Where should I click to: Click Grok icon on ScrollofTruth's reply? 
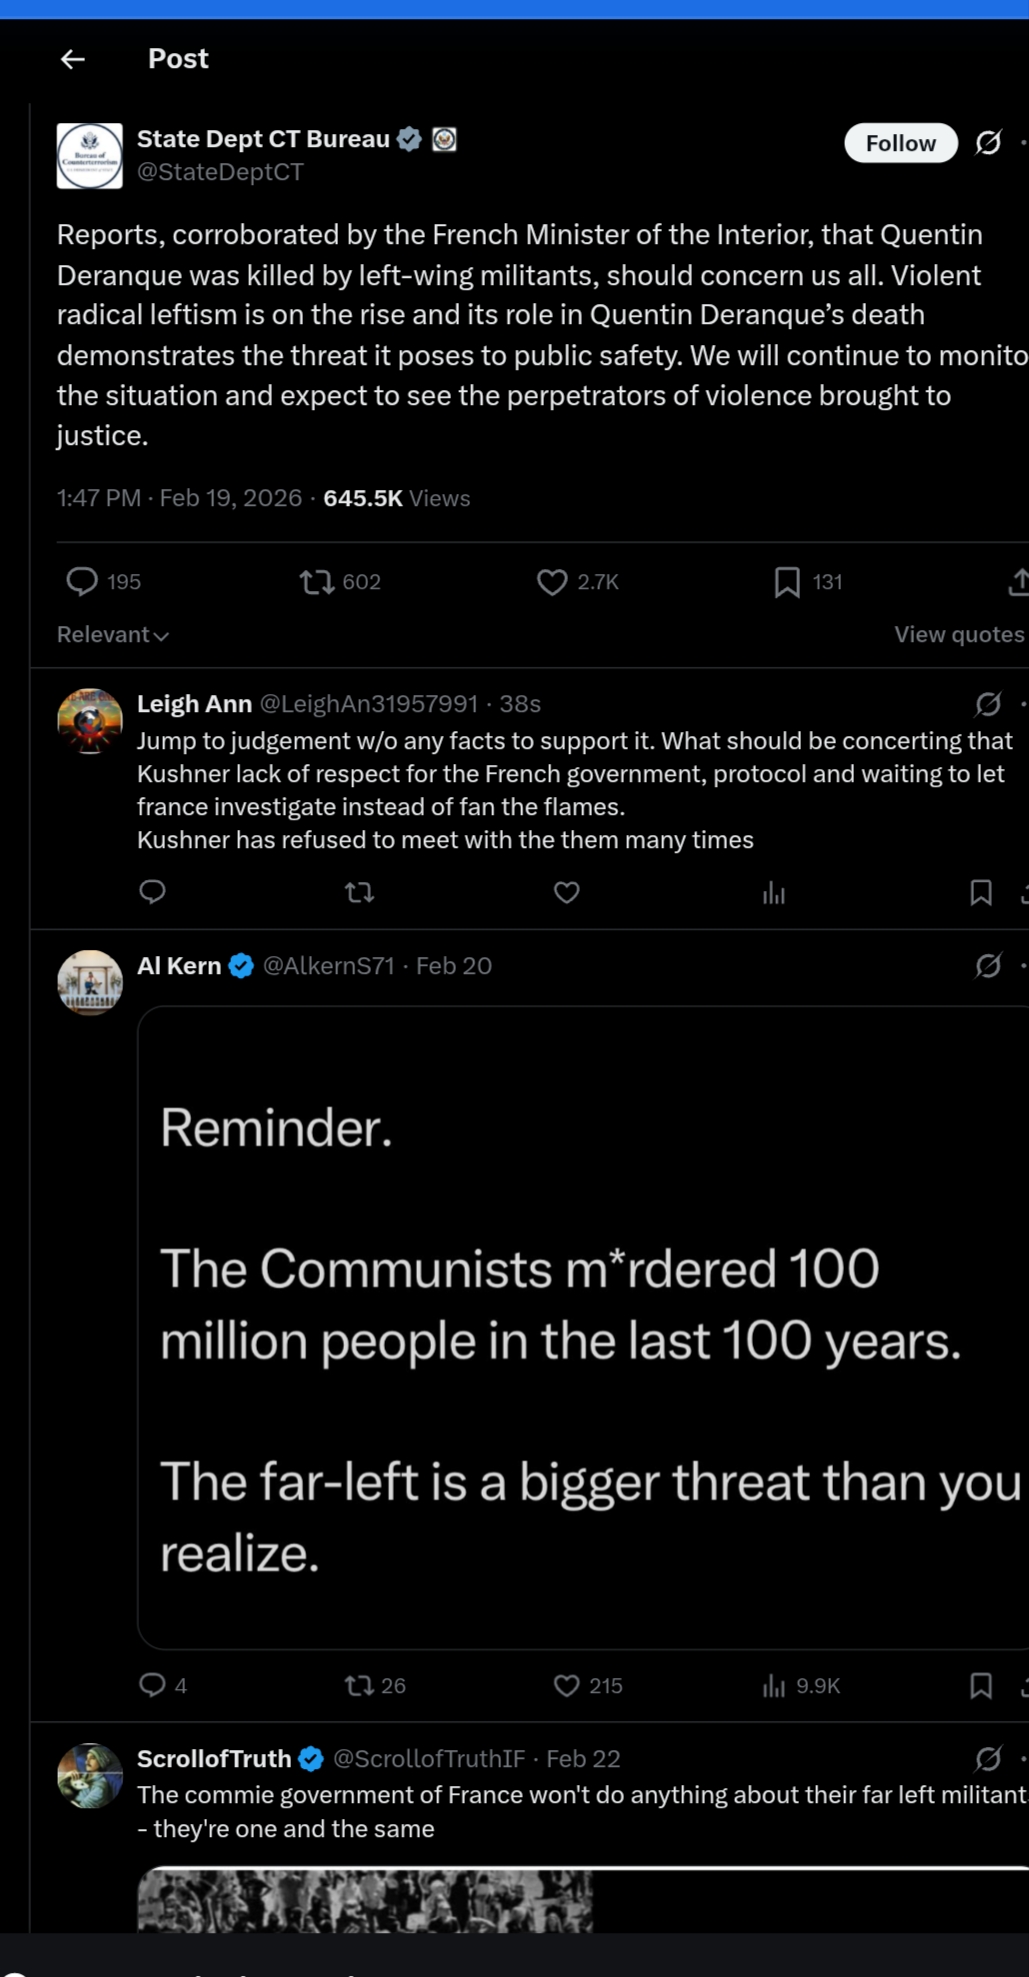coord(988,1758)
